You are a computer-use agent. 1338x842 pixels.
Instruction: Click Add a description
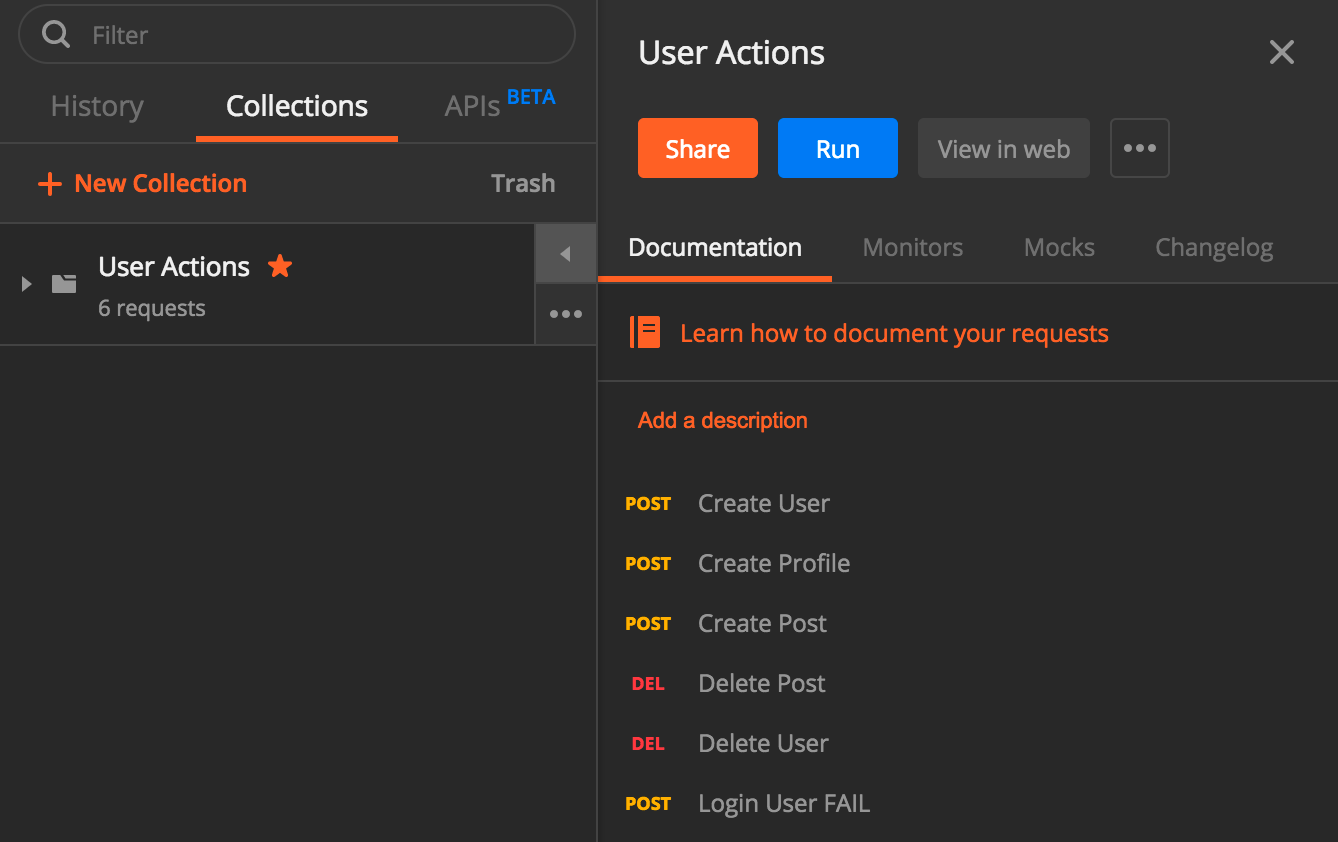point(722,420)
